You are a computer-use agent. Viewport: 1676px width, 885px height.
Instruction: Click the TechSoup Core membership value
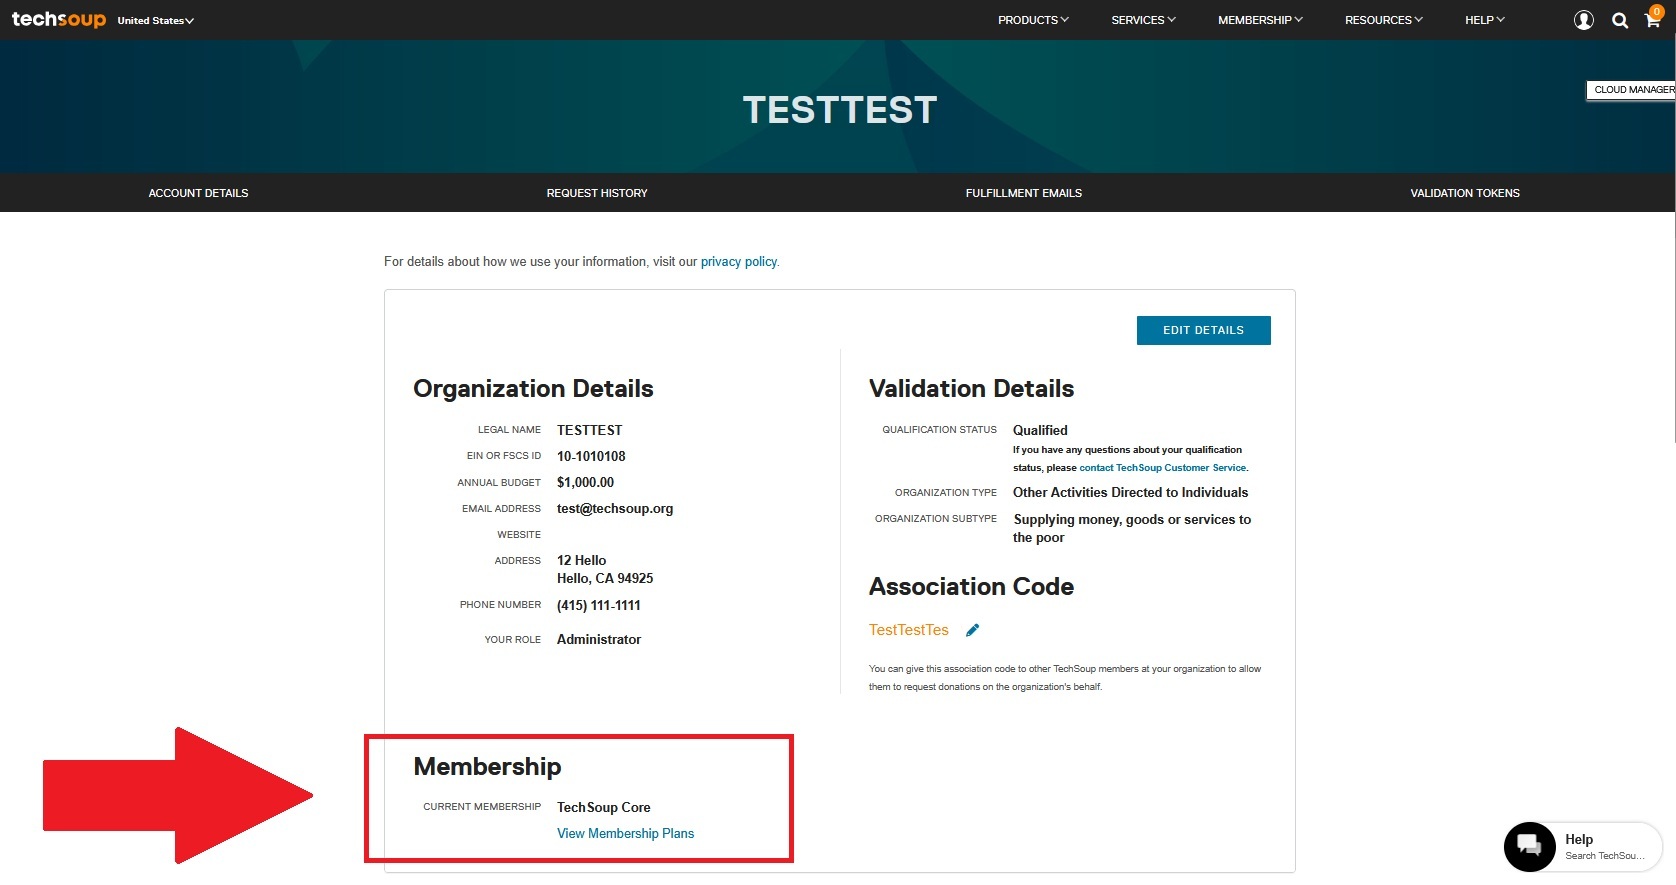(604, 807)
